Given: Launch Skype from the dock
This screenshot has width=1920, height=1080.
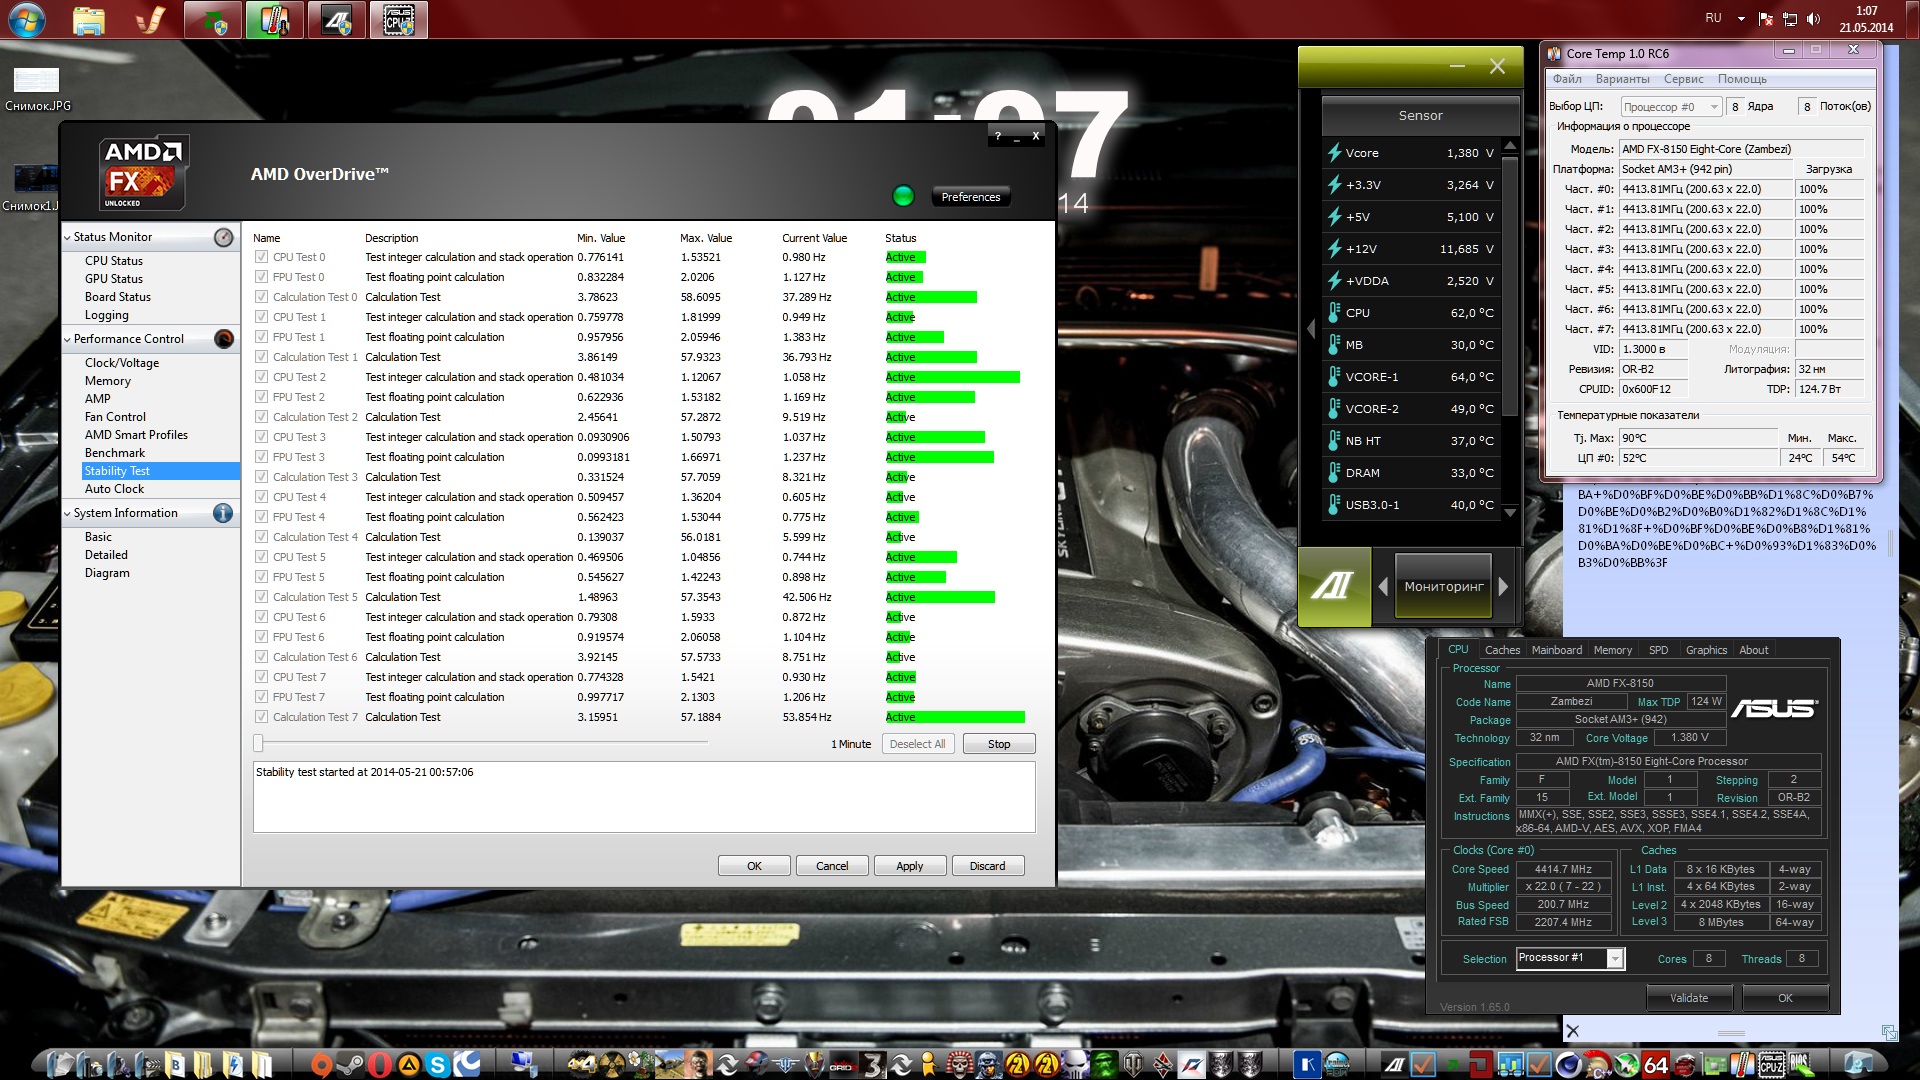Looking at the screenshot, I should tap(438, 1064).
